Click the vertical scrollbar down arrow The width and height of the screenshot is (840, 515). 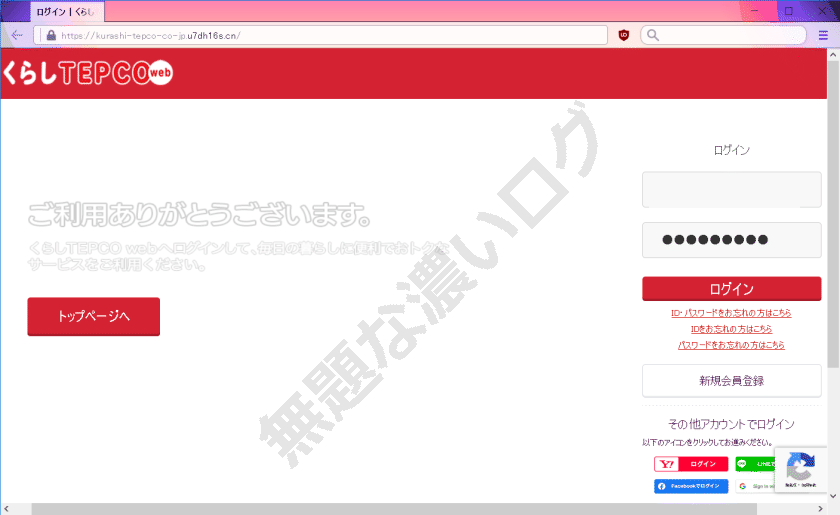833,496
